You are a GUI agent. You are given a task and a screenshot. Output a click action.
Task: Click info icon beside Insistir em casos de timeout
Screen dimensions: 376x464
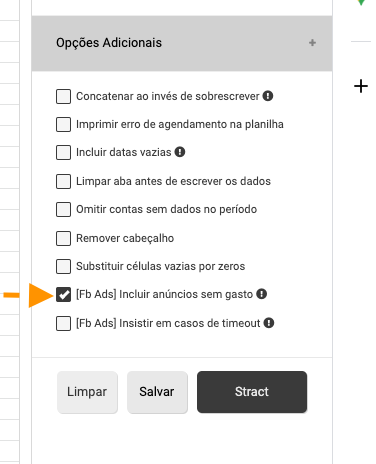[x=269, y=323]
